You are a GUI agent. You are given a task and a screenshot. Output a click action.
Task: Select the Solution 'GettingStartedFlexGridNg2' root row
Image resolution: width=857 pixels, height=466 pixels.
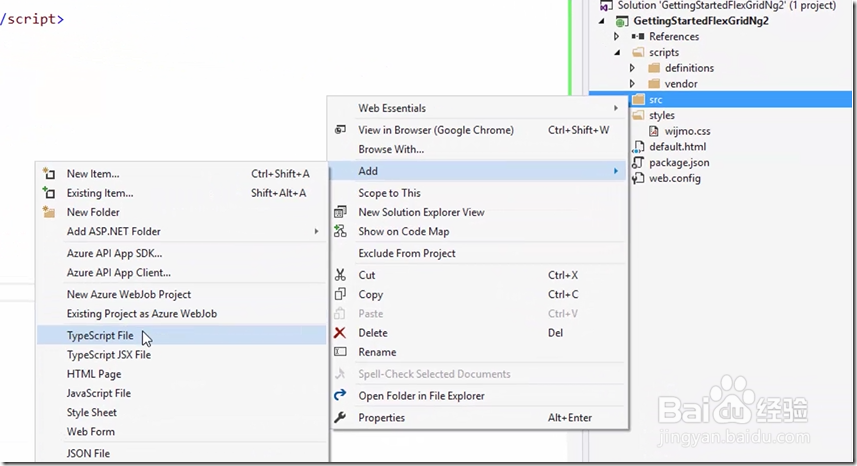[x=720, y=6]
